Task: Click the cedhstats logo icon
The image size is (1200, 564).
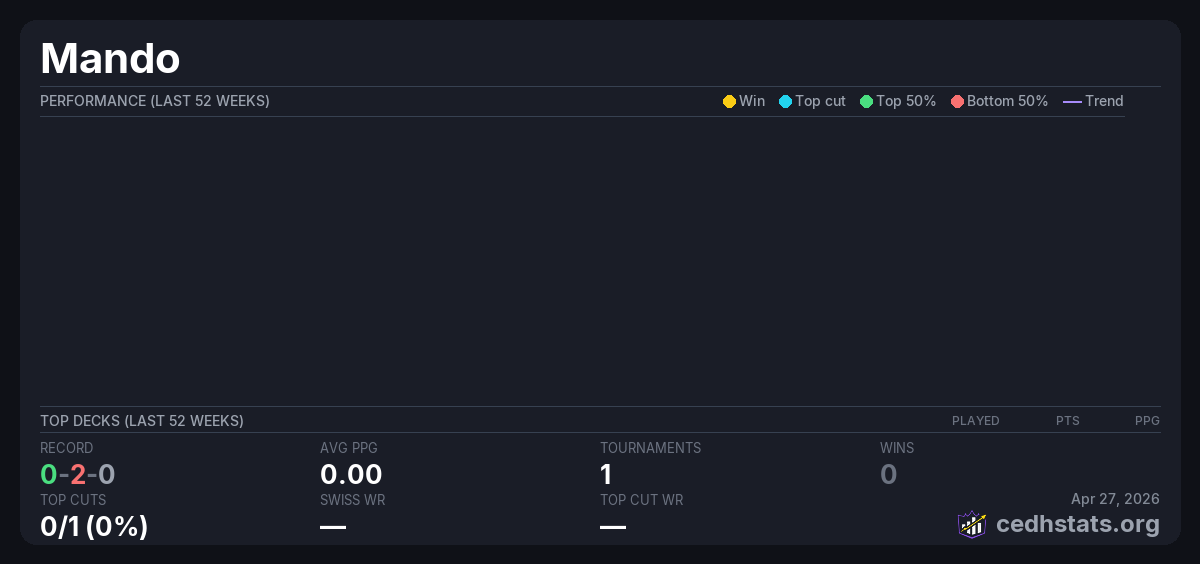Action: pos(972,524)
